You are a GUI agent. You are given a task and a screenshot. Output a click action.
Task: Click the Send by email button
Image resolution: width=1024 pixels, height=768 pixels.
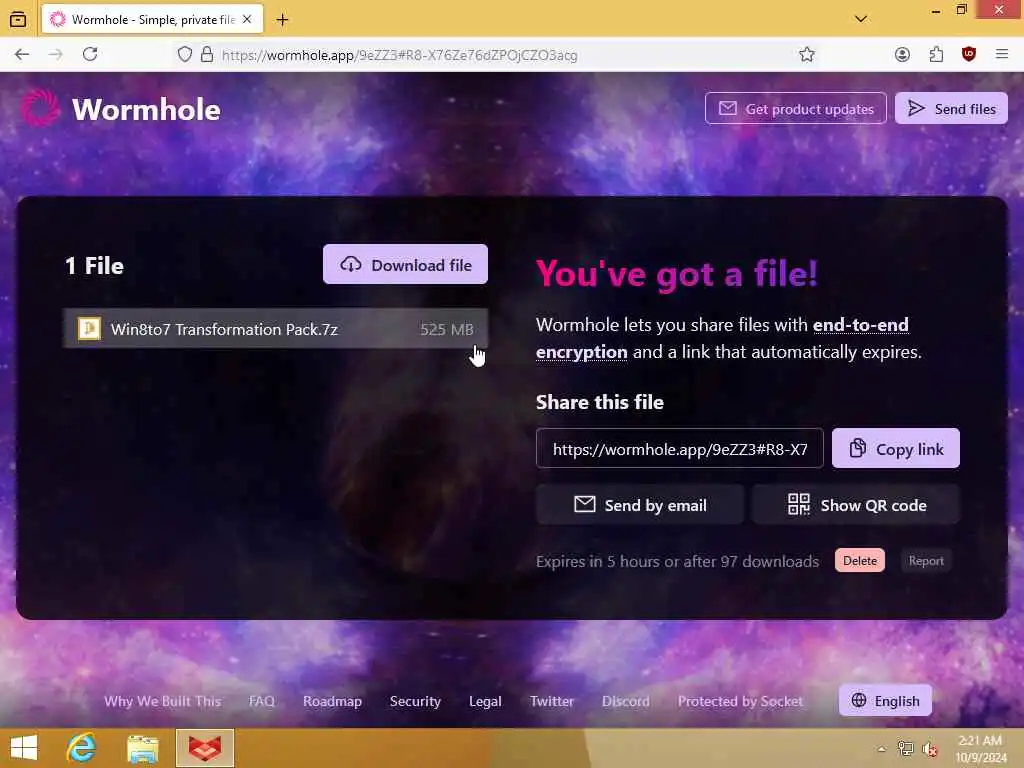point(640,505)
